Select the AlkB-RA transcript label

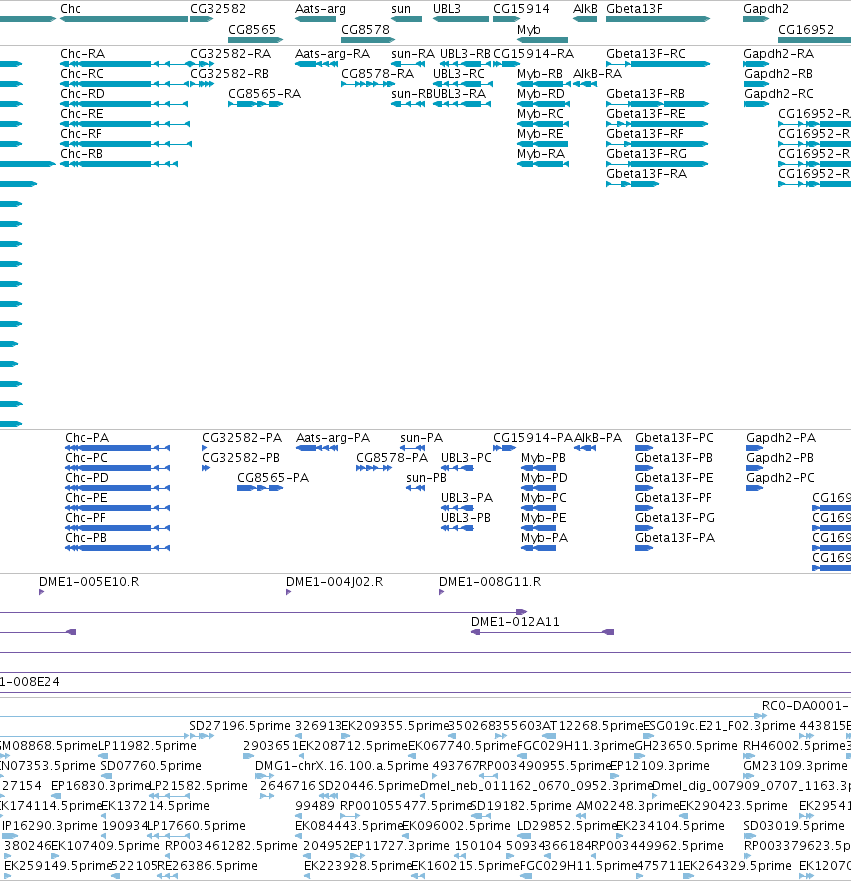(598, 74)
